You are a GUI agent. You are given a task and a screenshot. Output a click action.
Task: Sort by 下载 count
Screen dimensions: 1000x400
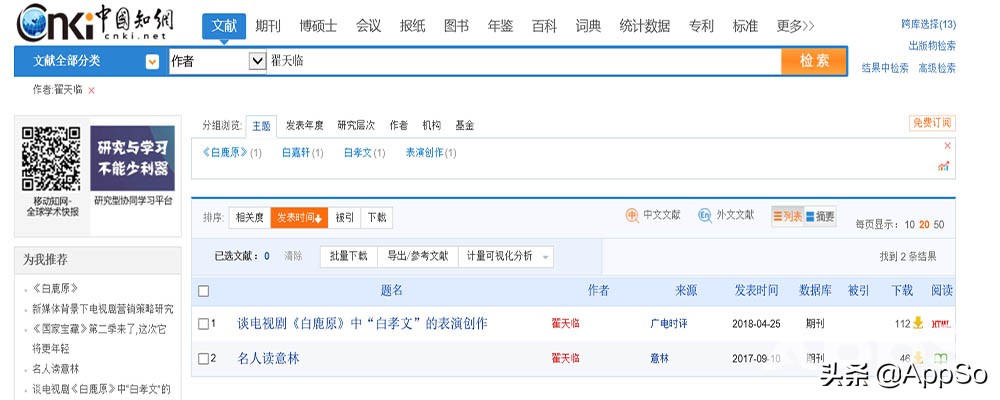[377, 218]
